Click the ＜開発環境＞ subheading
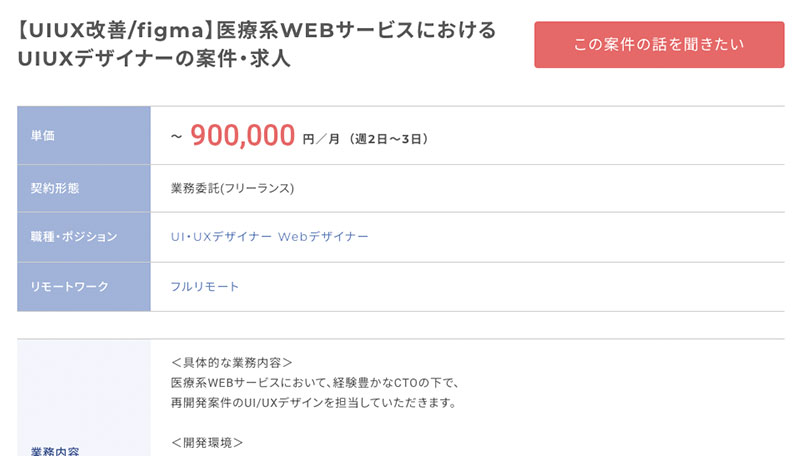 [x=207, y=442]
